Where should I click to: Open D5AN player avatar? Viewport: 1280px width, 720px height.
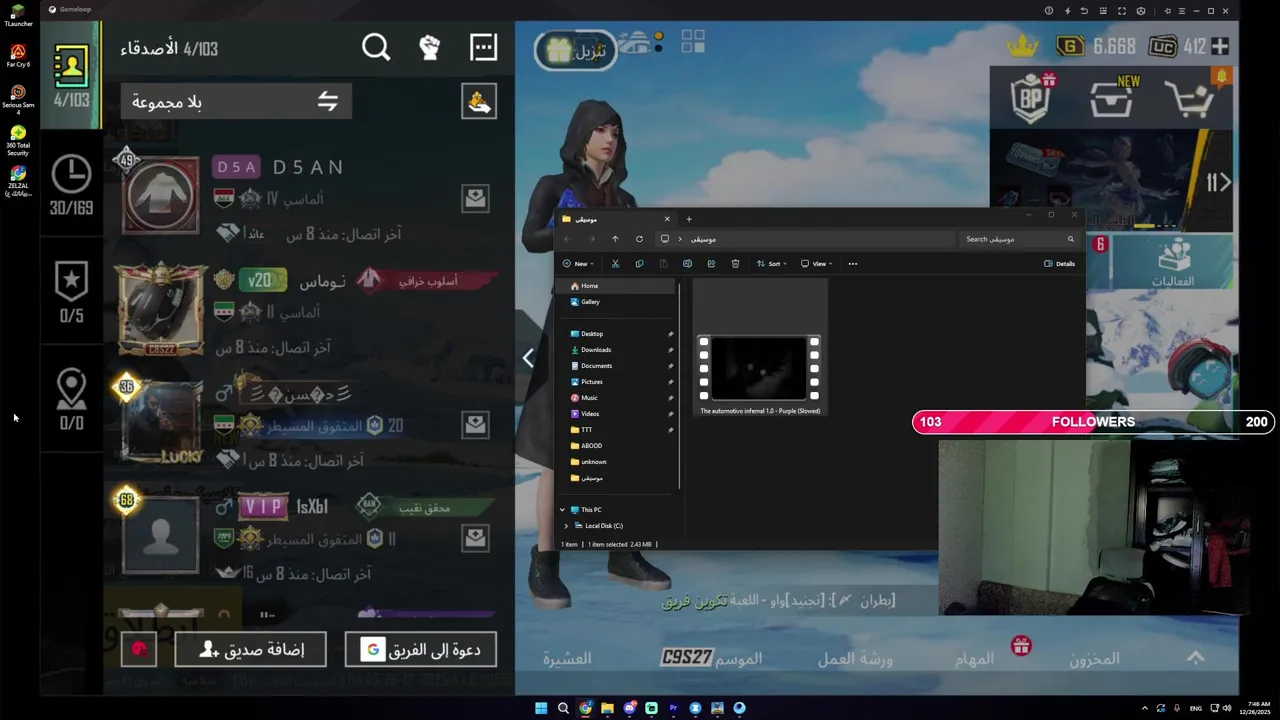[x=161, y=195]
